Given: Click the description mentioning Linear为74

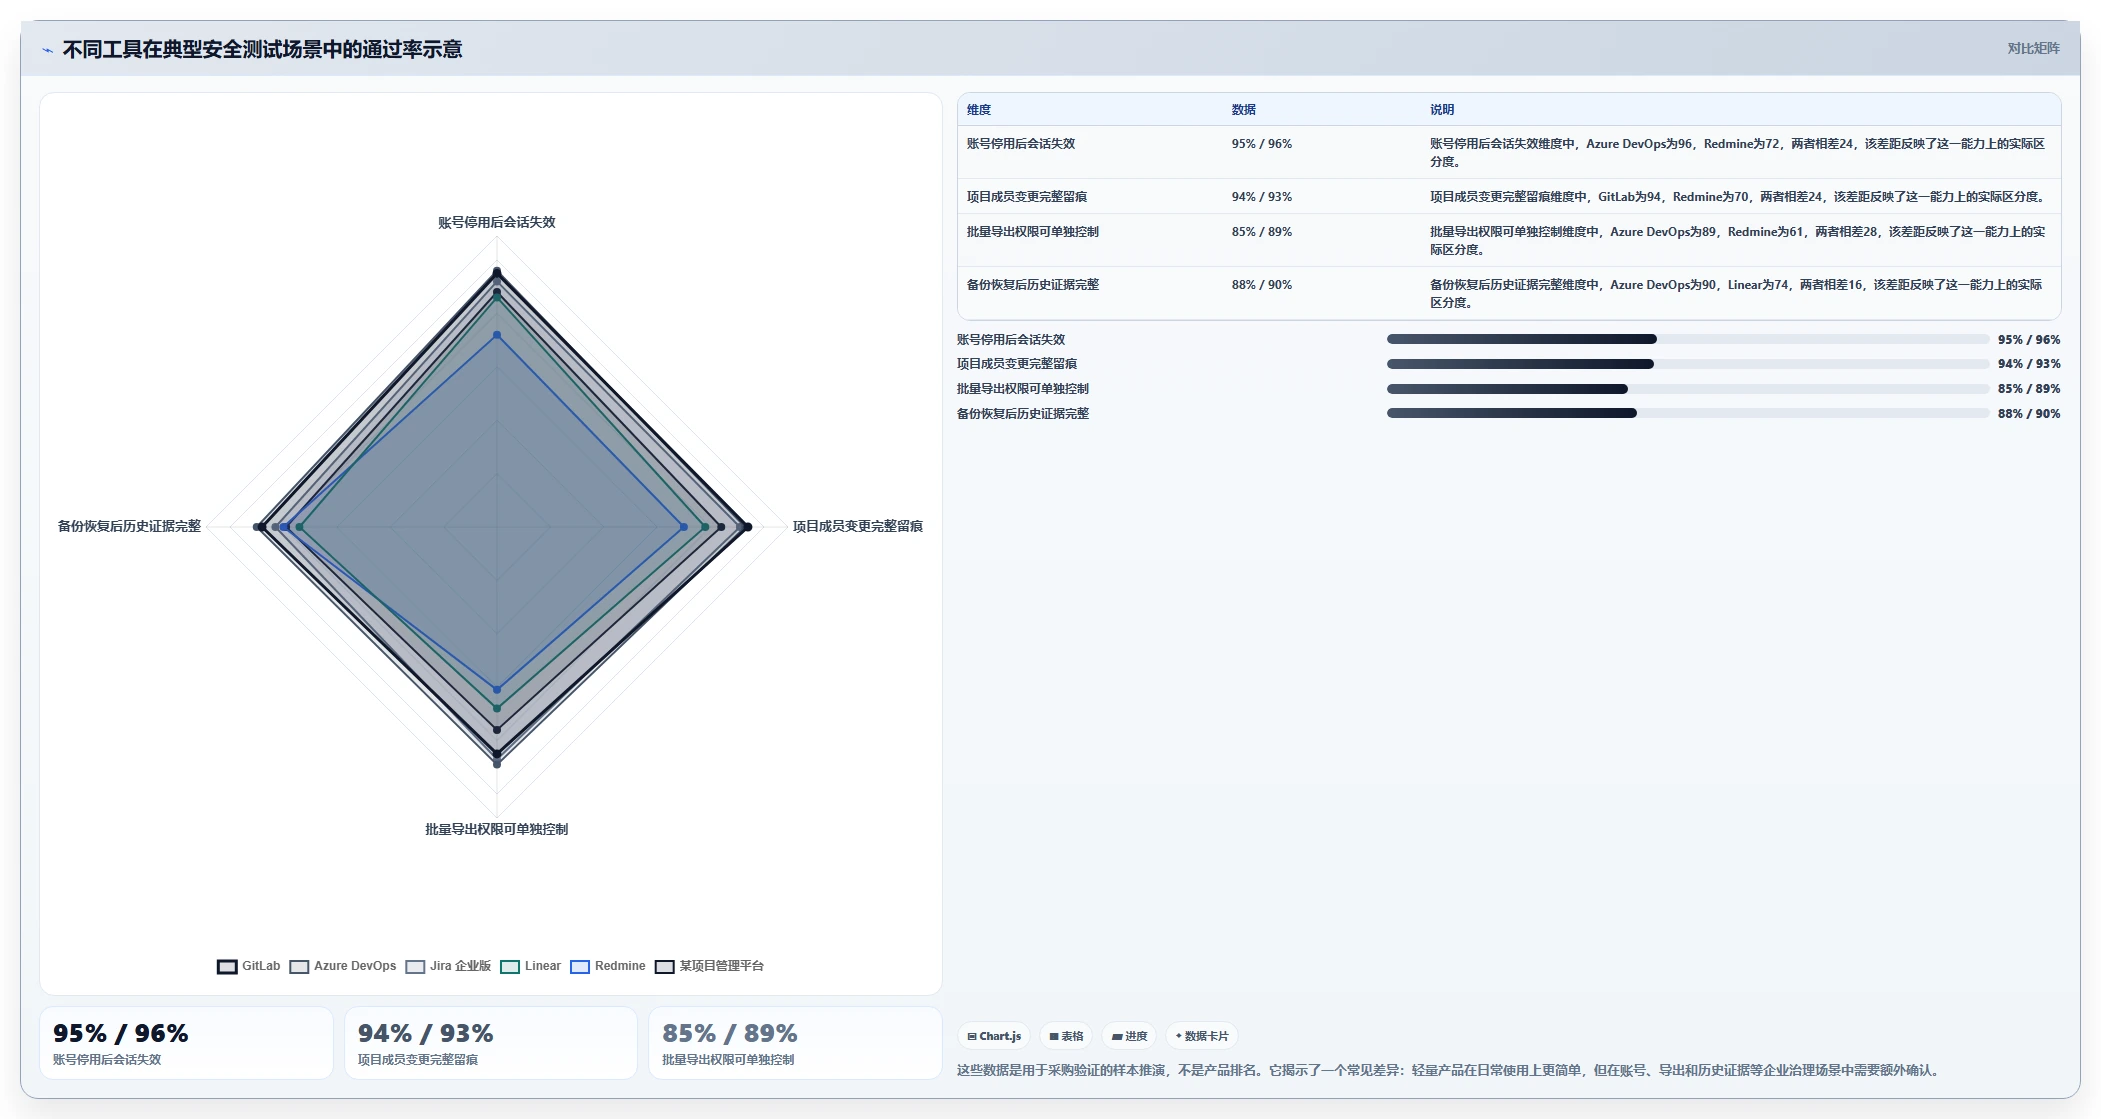Looking at the screenshot, I should (x=1738, y=294).
